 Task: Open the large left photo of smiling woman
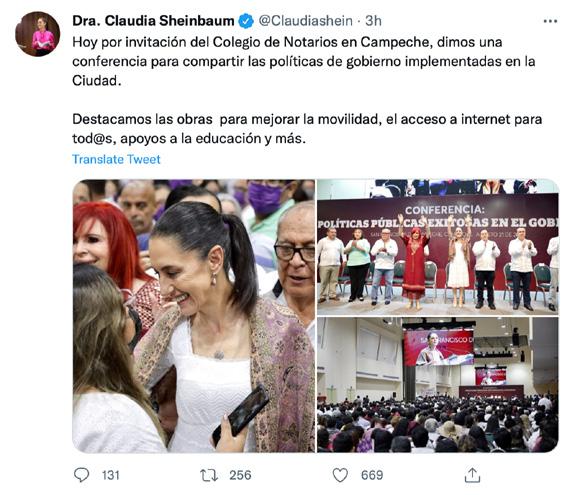click(194, 316)
